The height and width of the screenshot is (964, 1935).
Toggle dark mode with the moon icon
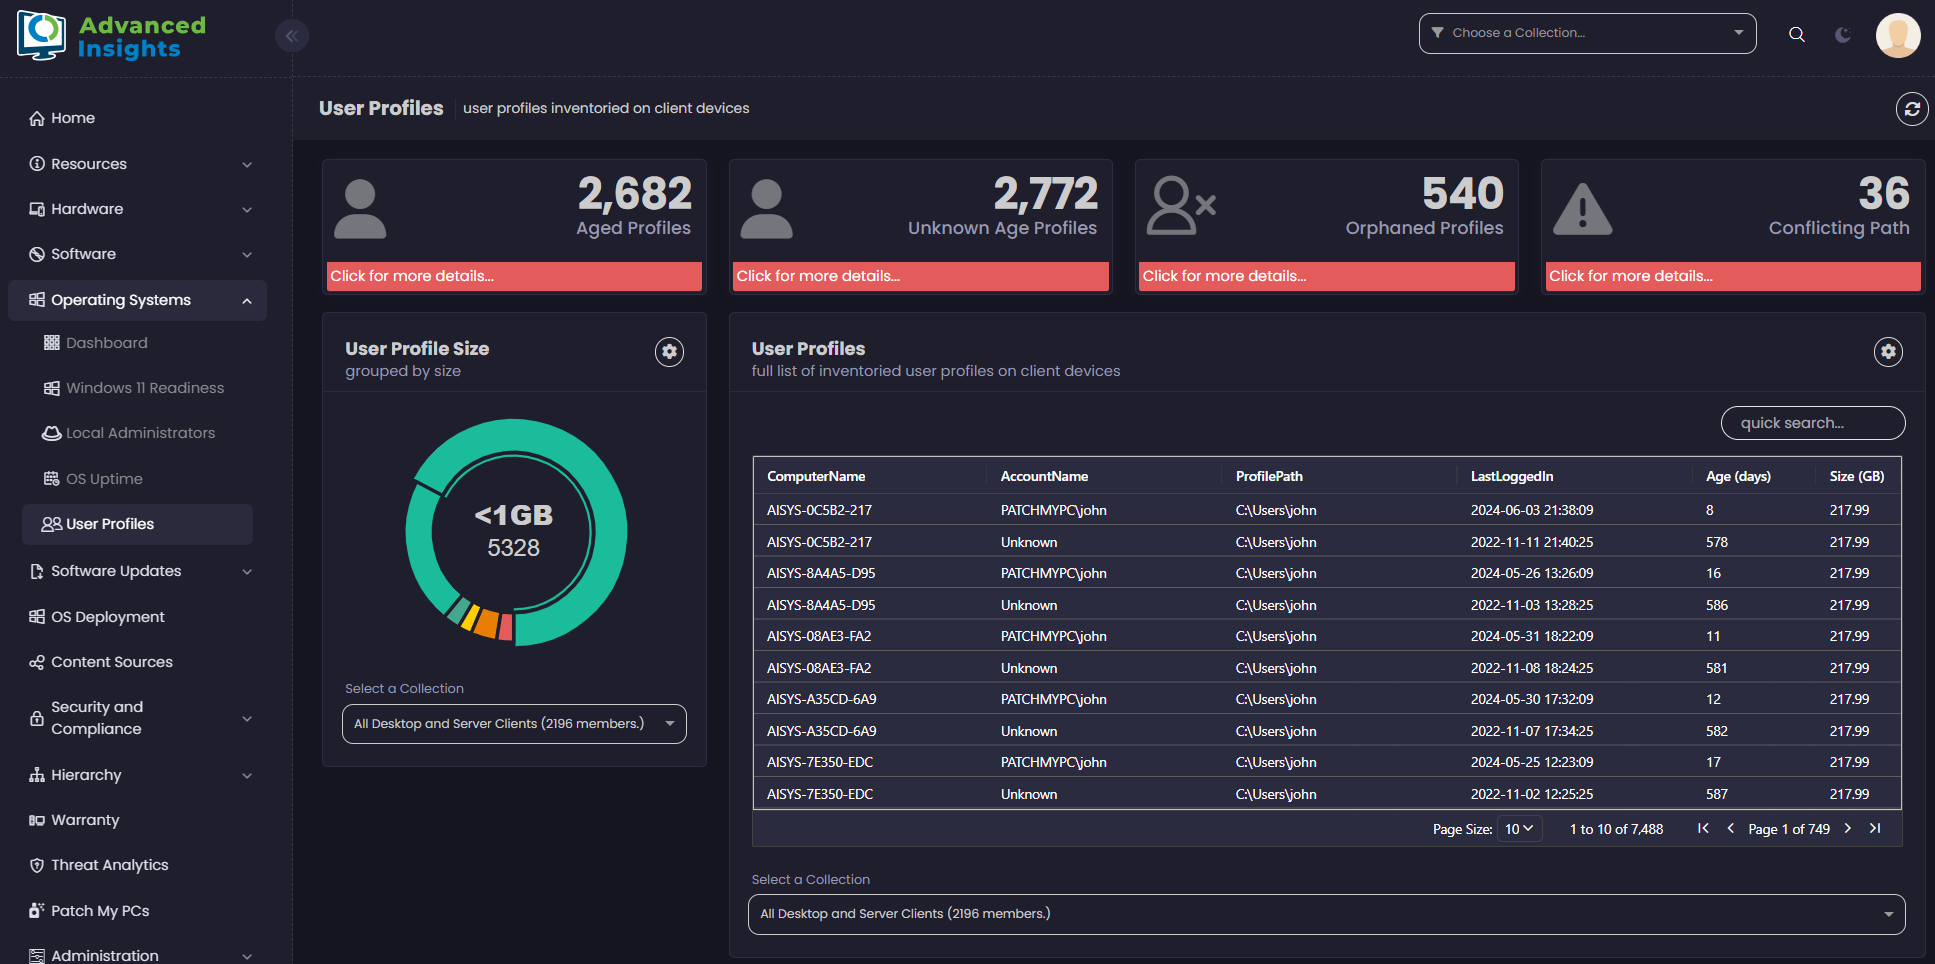1842,34
